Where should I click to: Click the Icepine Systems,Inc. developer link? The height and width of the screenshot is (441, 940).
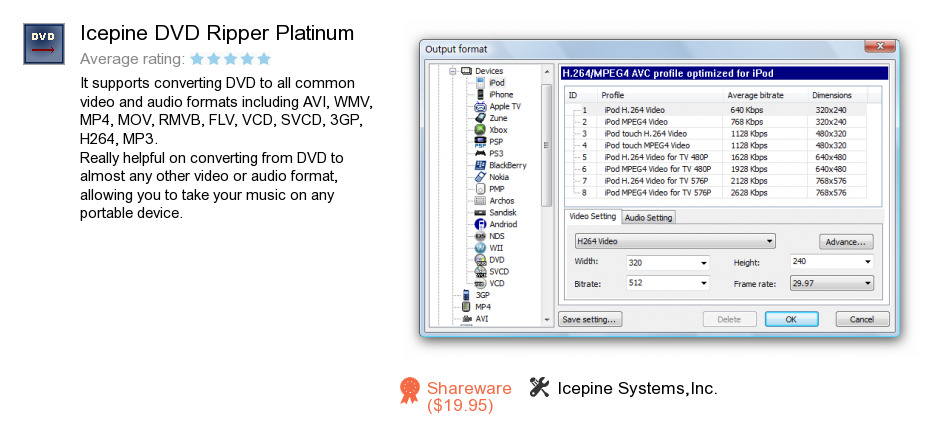pos(637,388)
